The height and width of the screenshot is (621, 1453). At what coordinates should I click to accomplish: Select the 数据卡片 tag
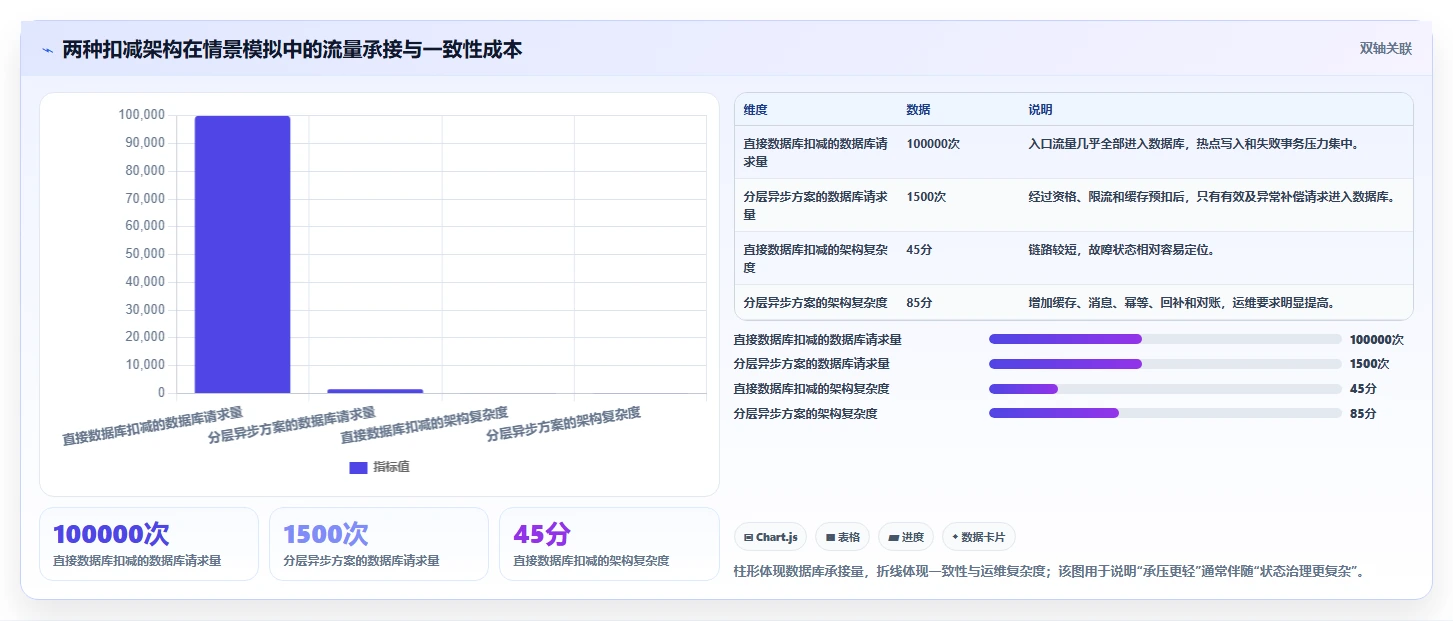pos(978,537)
